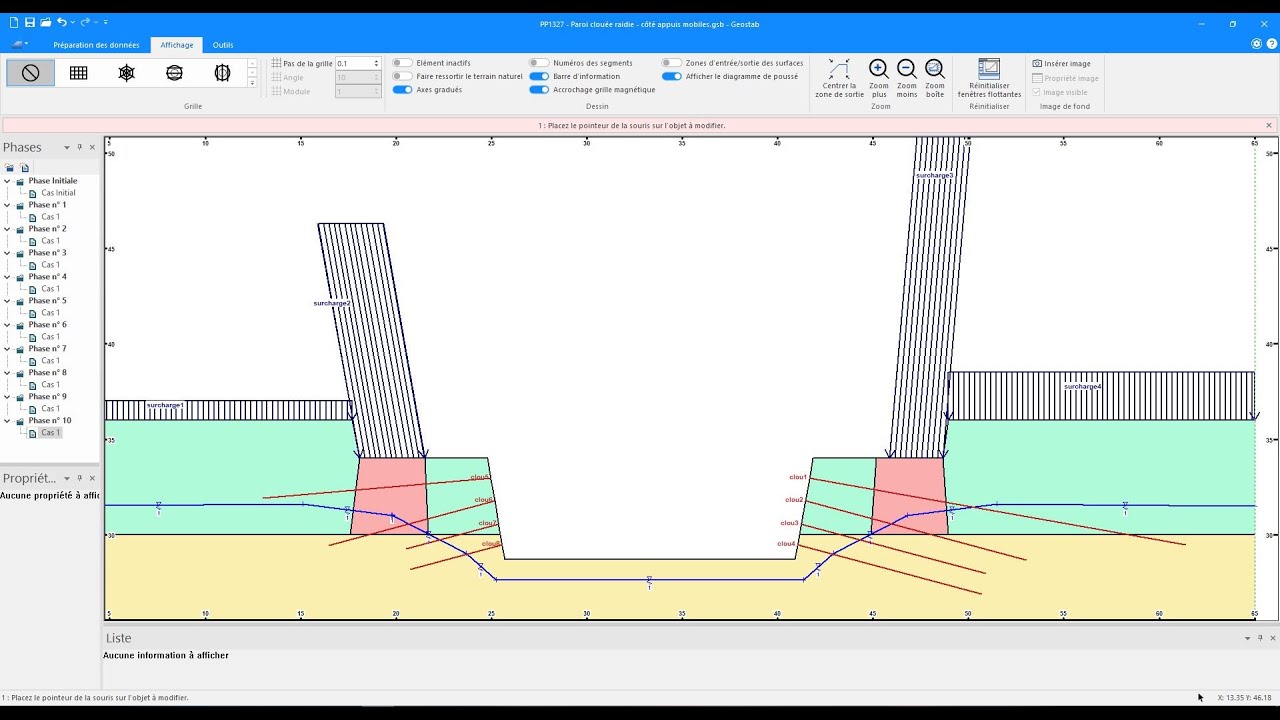Image resolution: width=1280 pixels, height=720 pixels.
Task: Select Phase n° 3 in tree
Action: pos(47,253)
